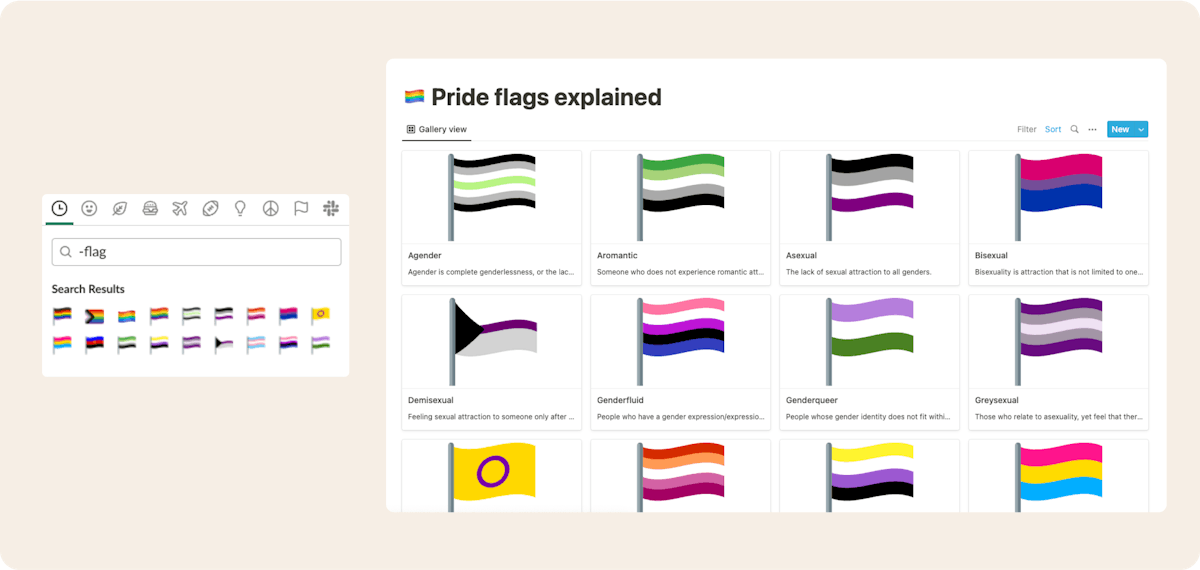The height and width of the screenshot is (570, 1200).
Task: Open the Slack custom emoji category
Action: pos(330,208)
